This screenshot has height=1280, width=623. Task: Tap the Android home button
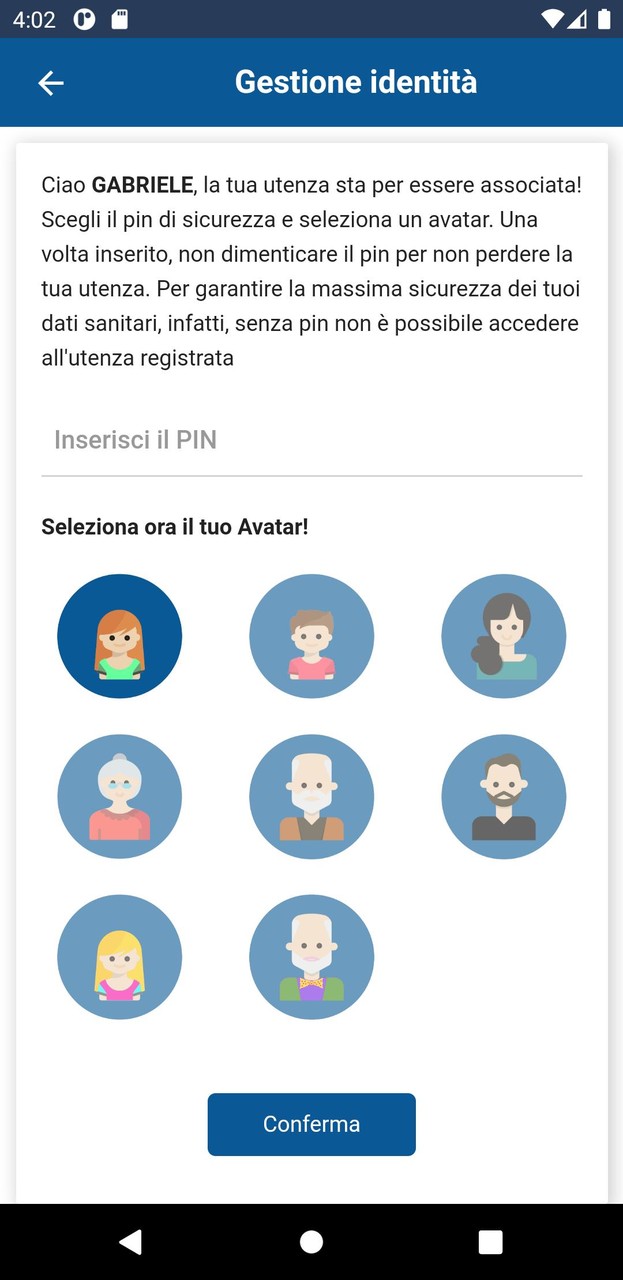point(311,1241)
